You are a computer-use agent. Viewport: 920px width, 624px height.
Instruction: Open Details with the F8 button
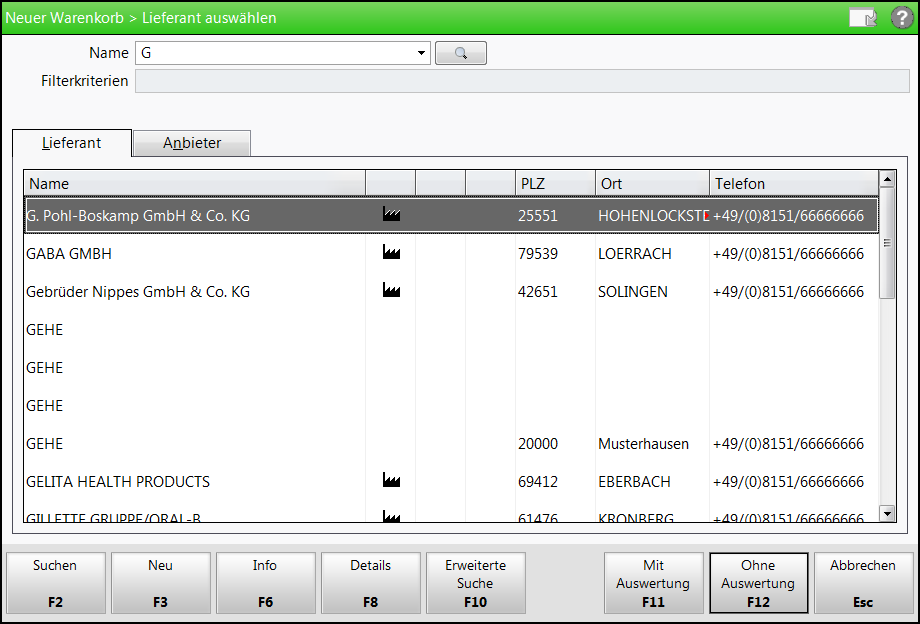[x=370, y=583]
